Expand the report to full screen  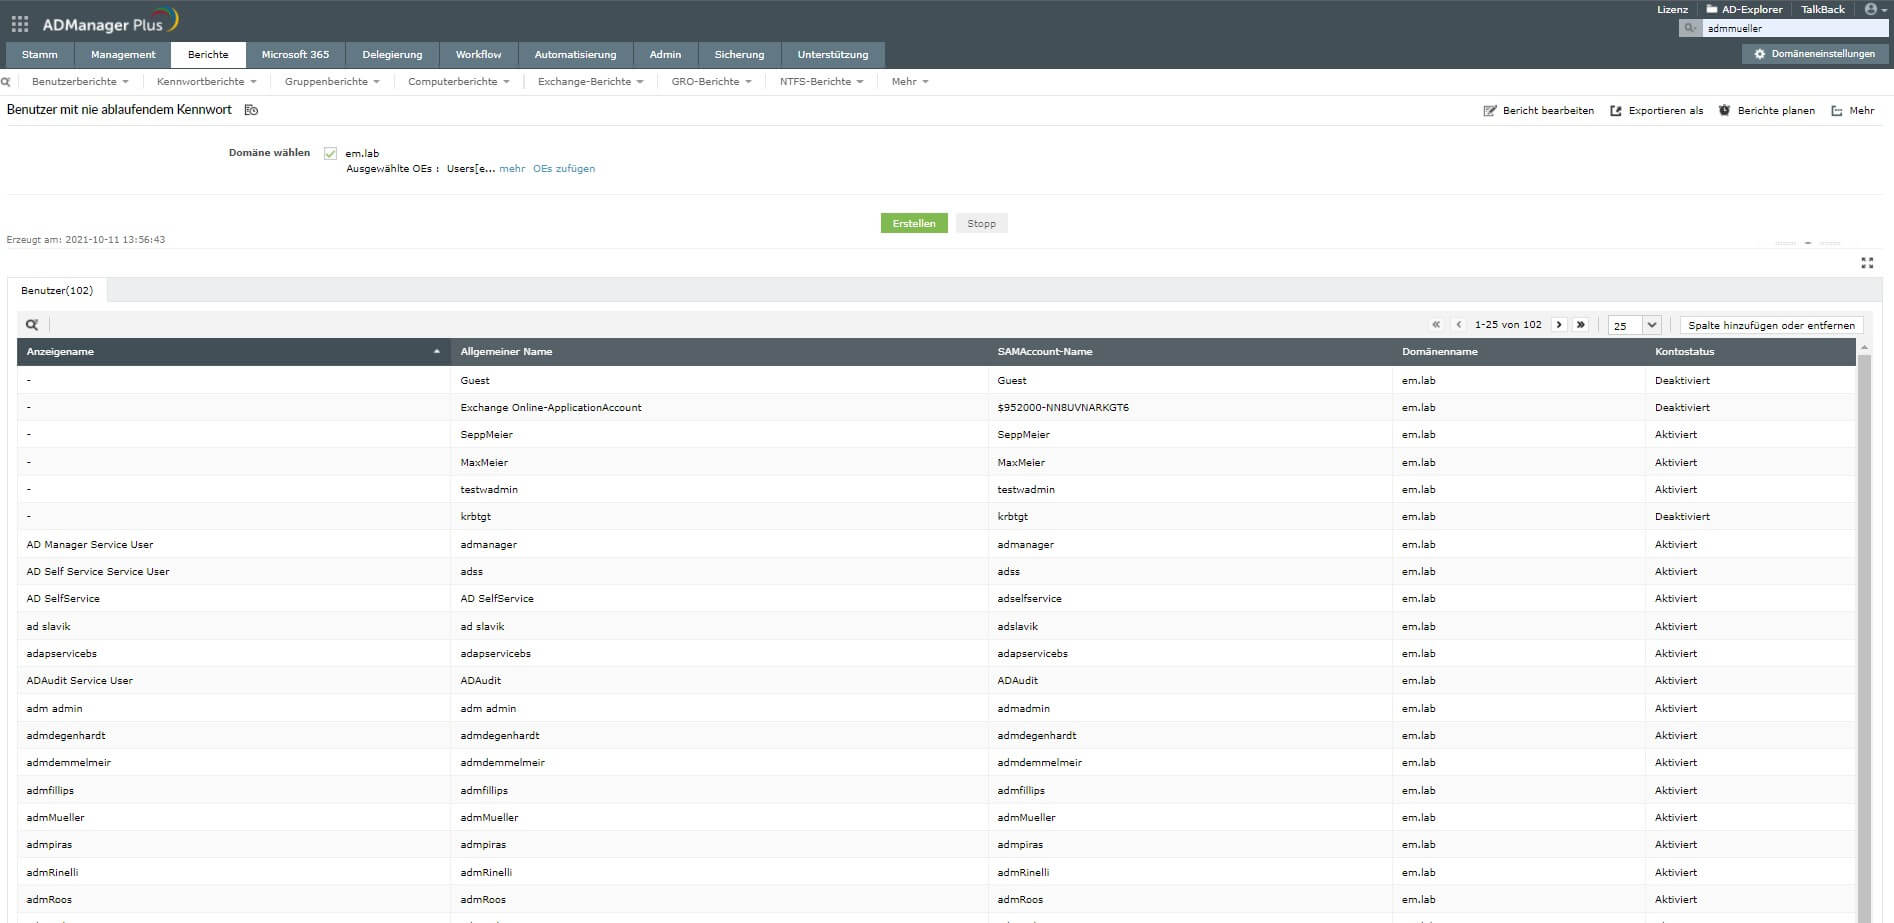tap(1867, 263)
